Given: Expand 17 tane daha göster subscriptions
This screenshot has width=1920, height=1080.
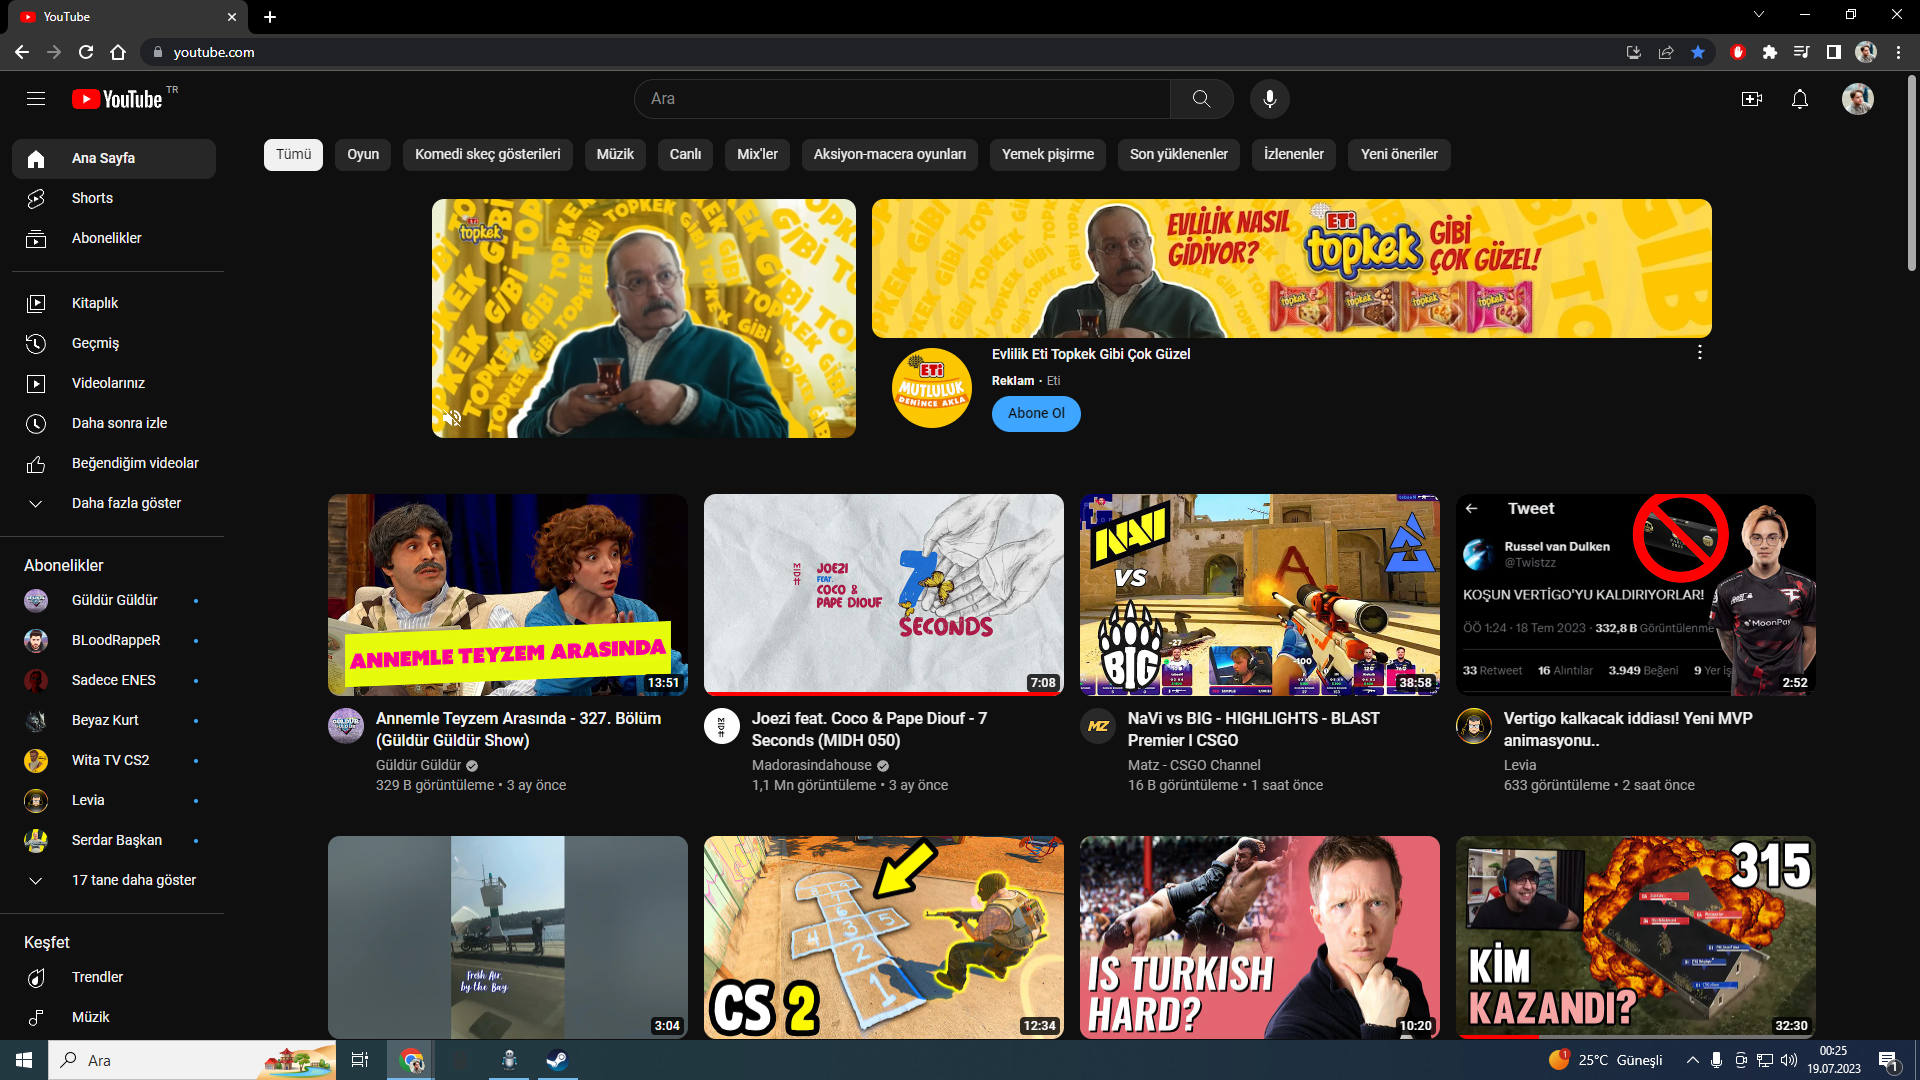Looking at the screenshot, I should click(133, 880).
